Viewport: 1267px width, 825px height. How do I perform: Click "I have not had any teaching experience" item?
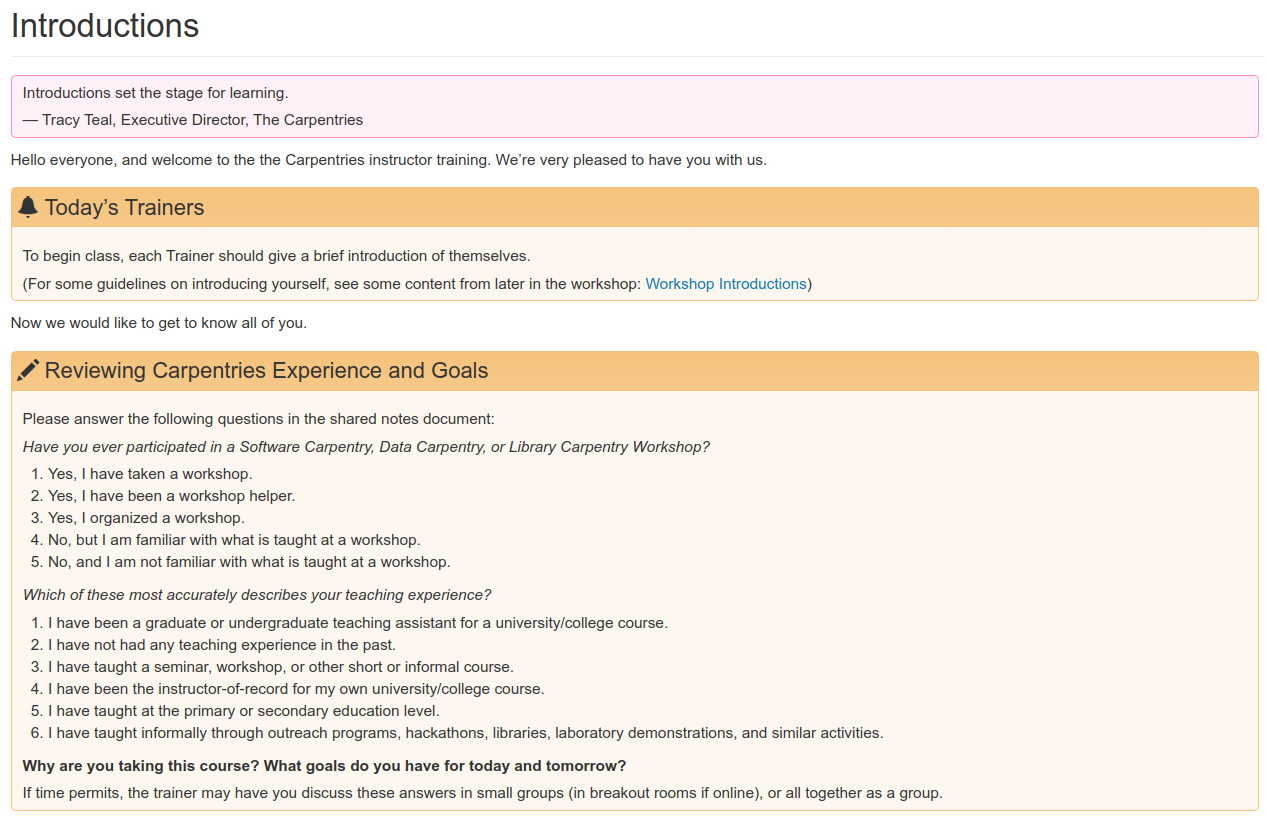point(222,645)
